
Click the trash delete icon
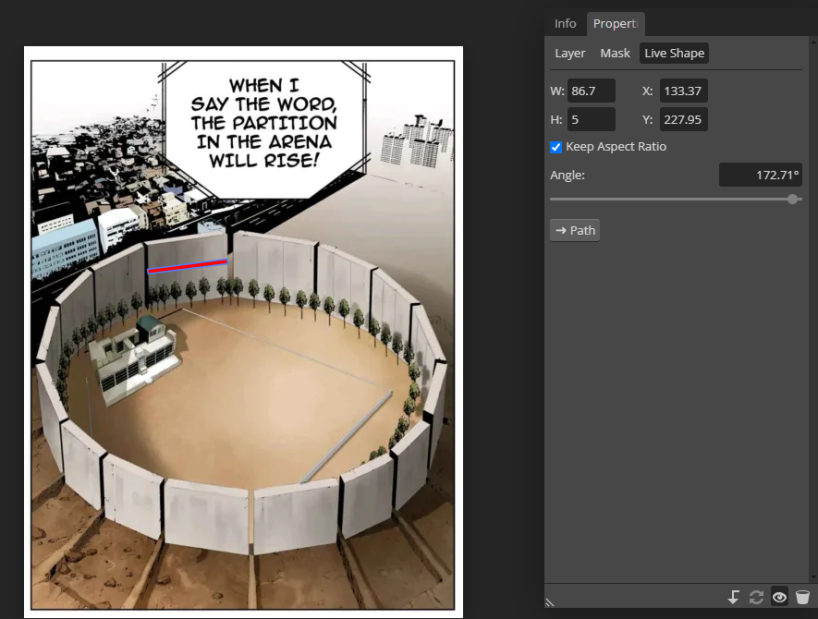tap(802, 597)
